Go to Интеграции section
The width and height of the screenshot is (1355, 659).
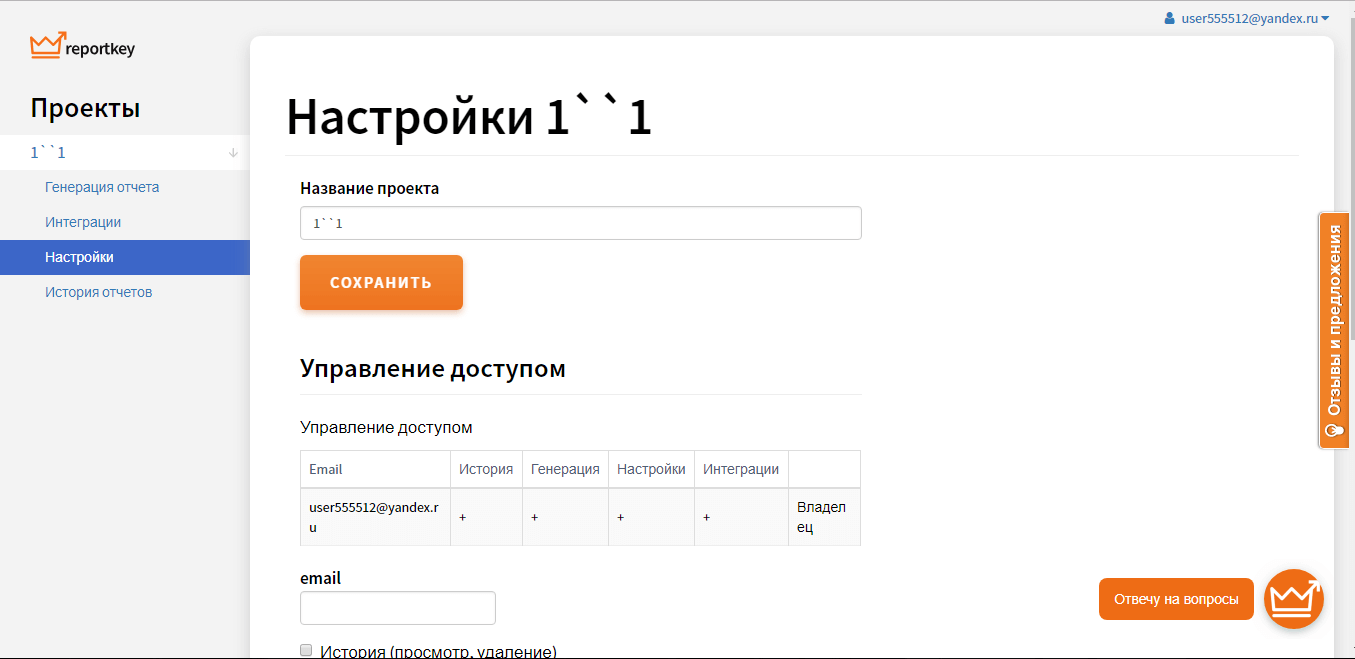pyautogui.click(x=83, y=222)
